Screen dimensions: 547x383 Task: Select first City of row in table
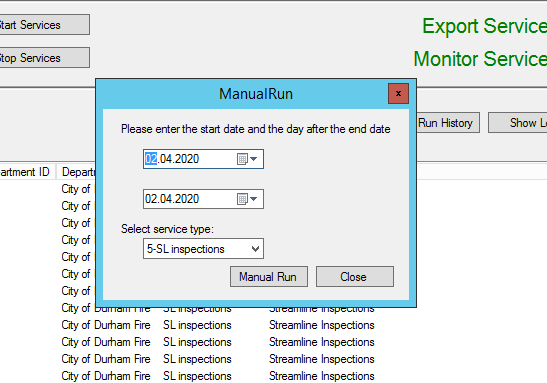tap(76, 189)
